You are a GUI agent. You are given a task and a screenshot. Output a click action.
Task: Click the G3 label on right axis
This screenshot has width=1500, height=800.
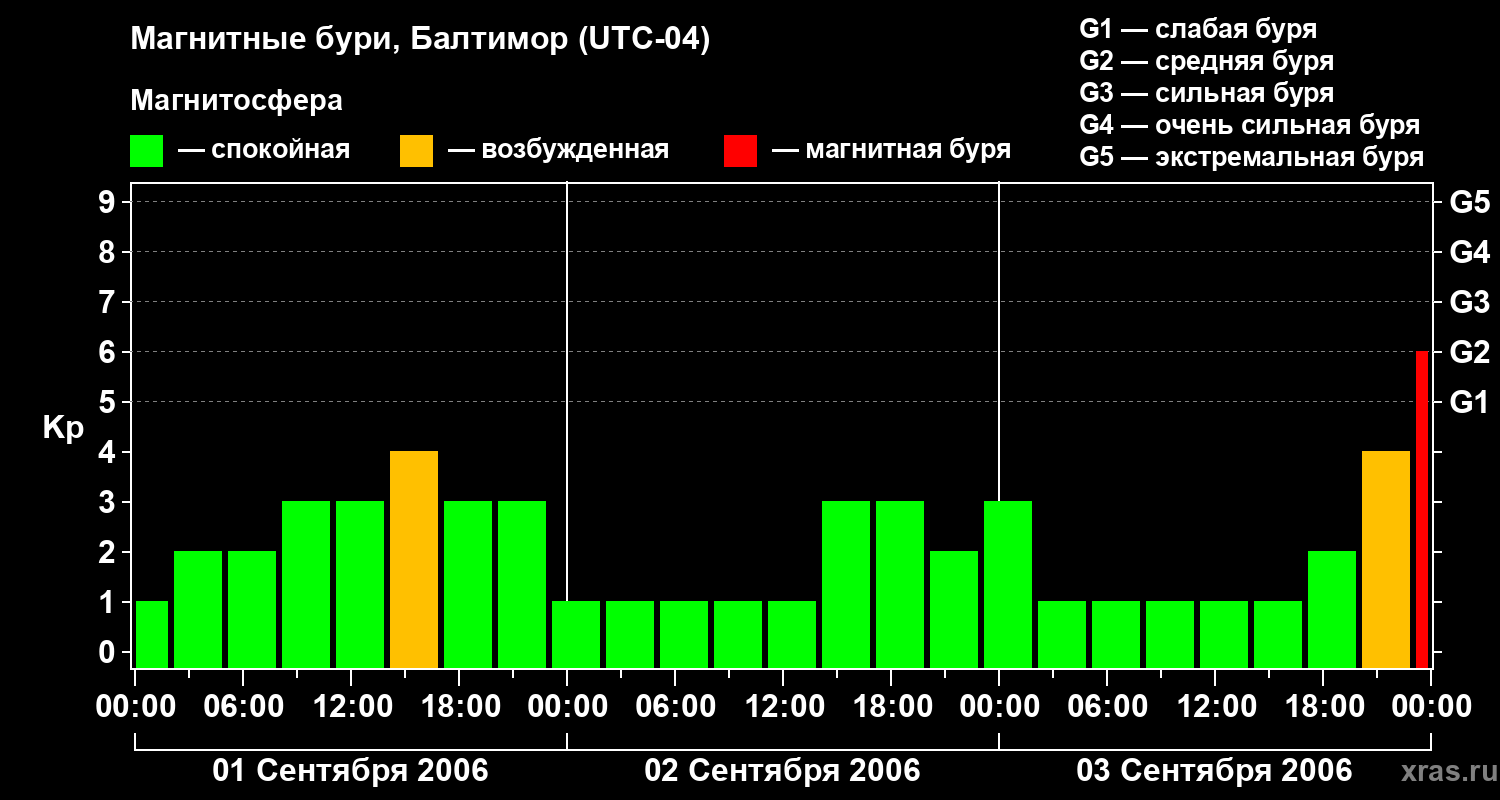1469,302
